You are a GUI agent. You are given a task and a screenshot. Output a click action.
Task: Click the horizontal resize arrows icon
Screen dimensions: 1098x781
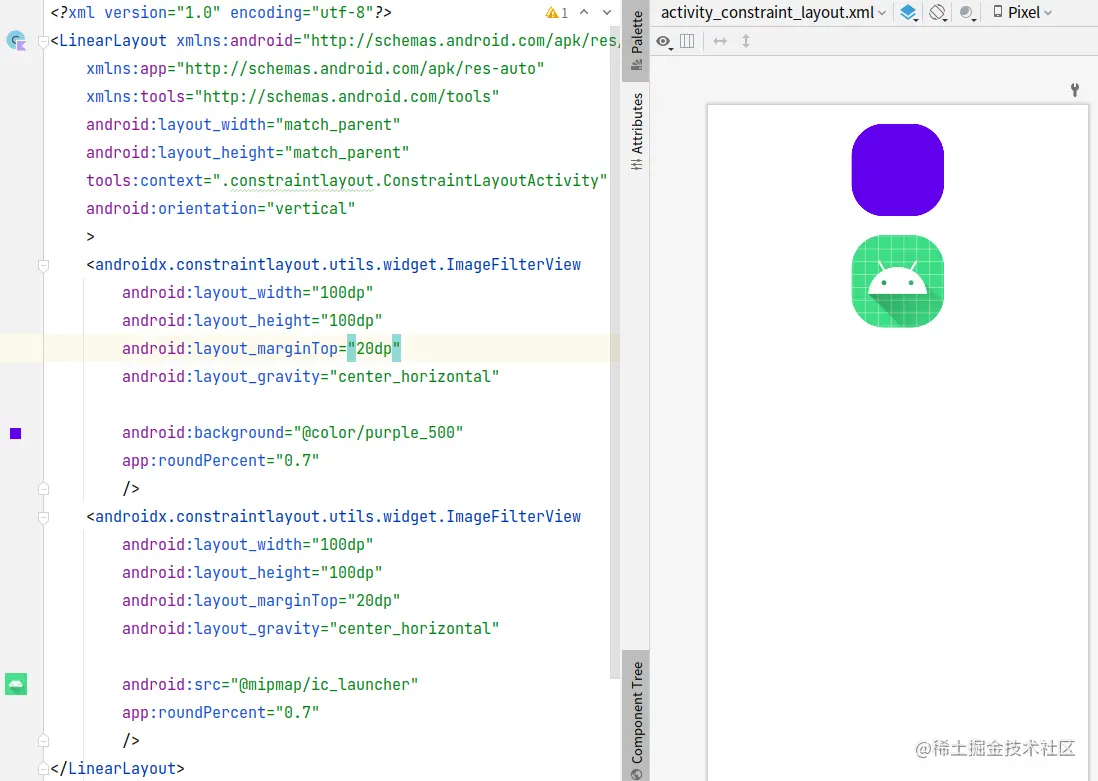(718, 41)
